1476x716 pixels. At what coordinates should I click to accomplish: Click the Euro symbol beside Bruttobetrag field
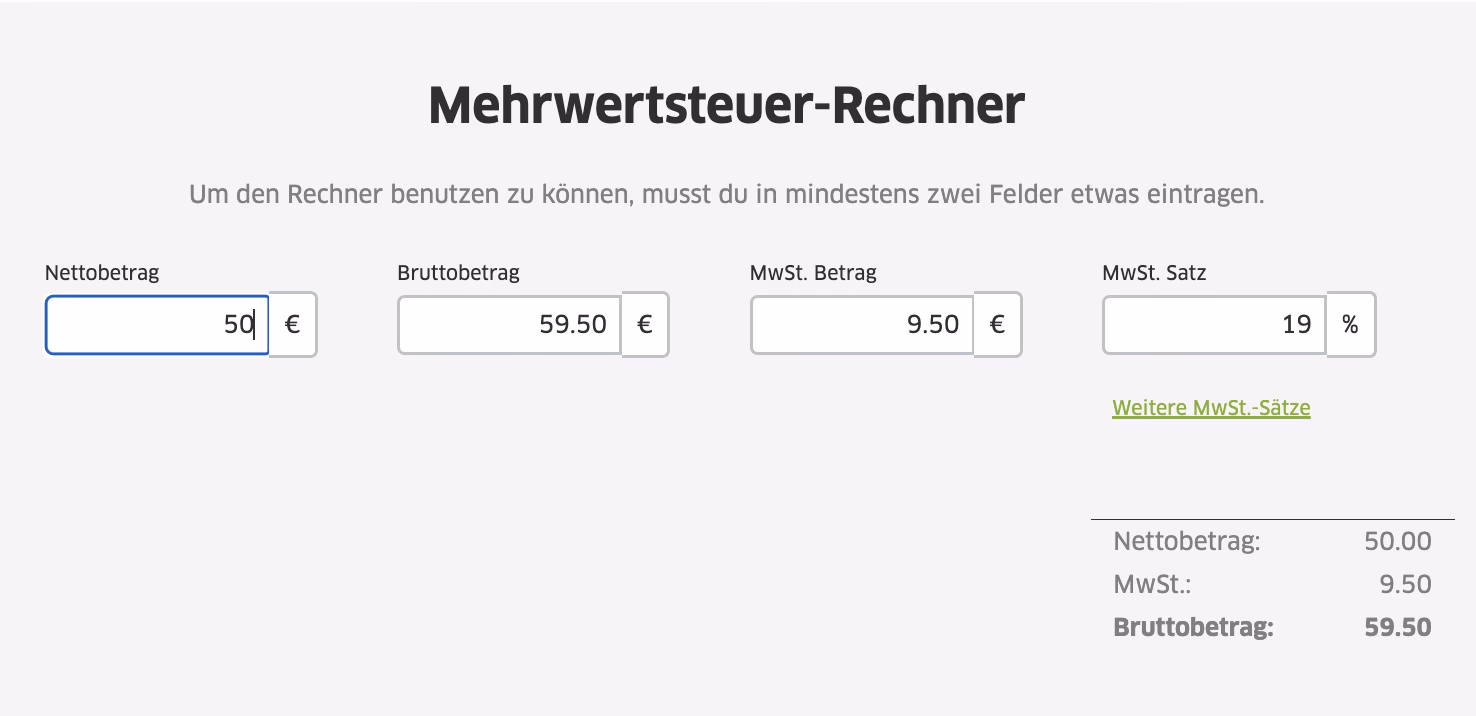point(645,324)
